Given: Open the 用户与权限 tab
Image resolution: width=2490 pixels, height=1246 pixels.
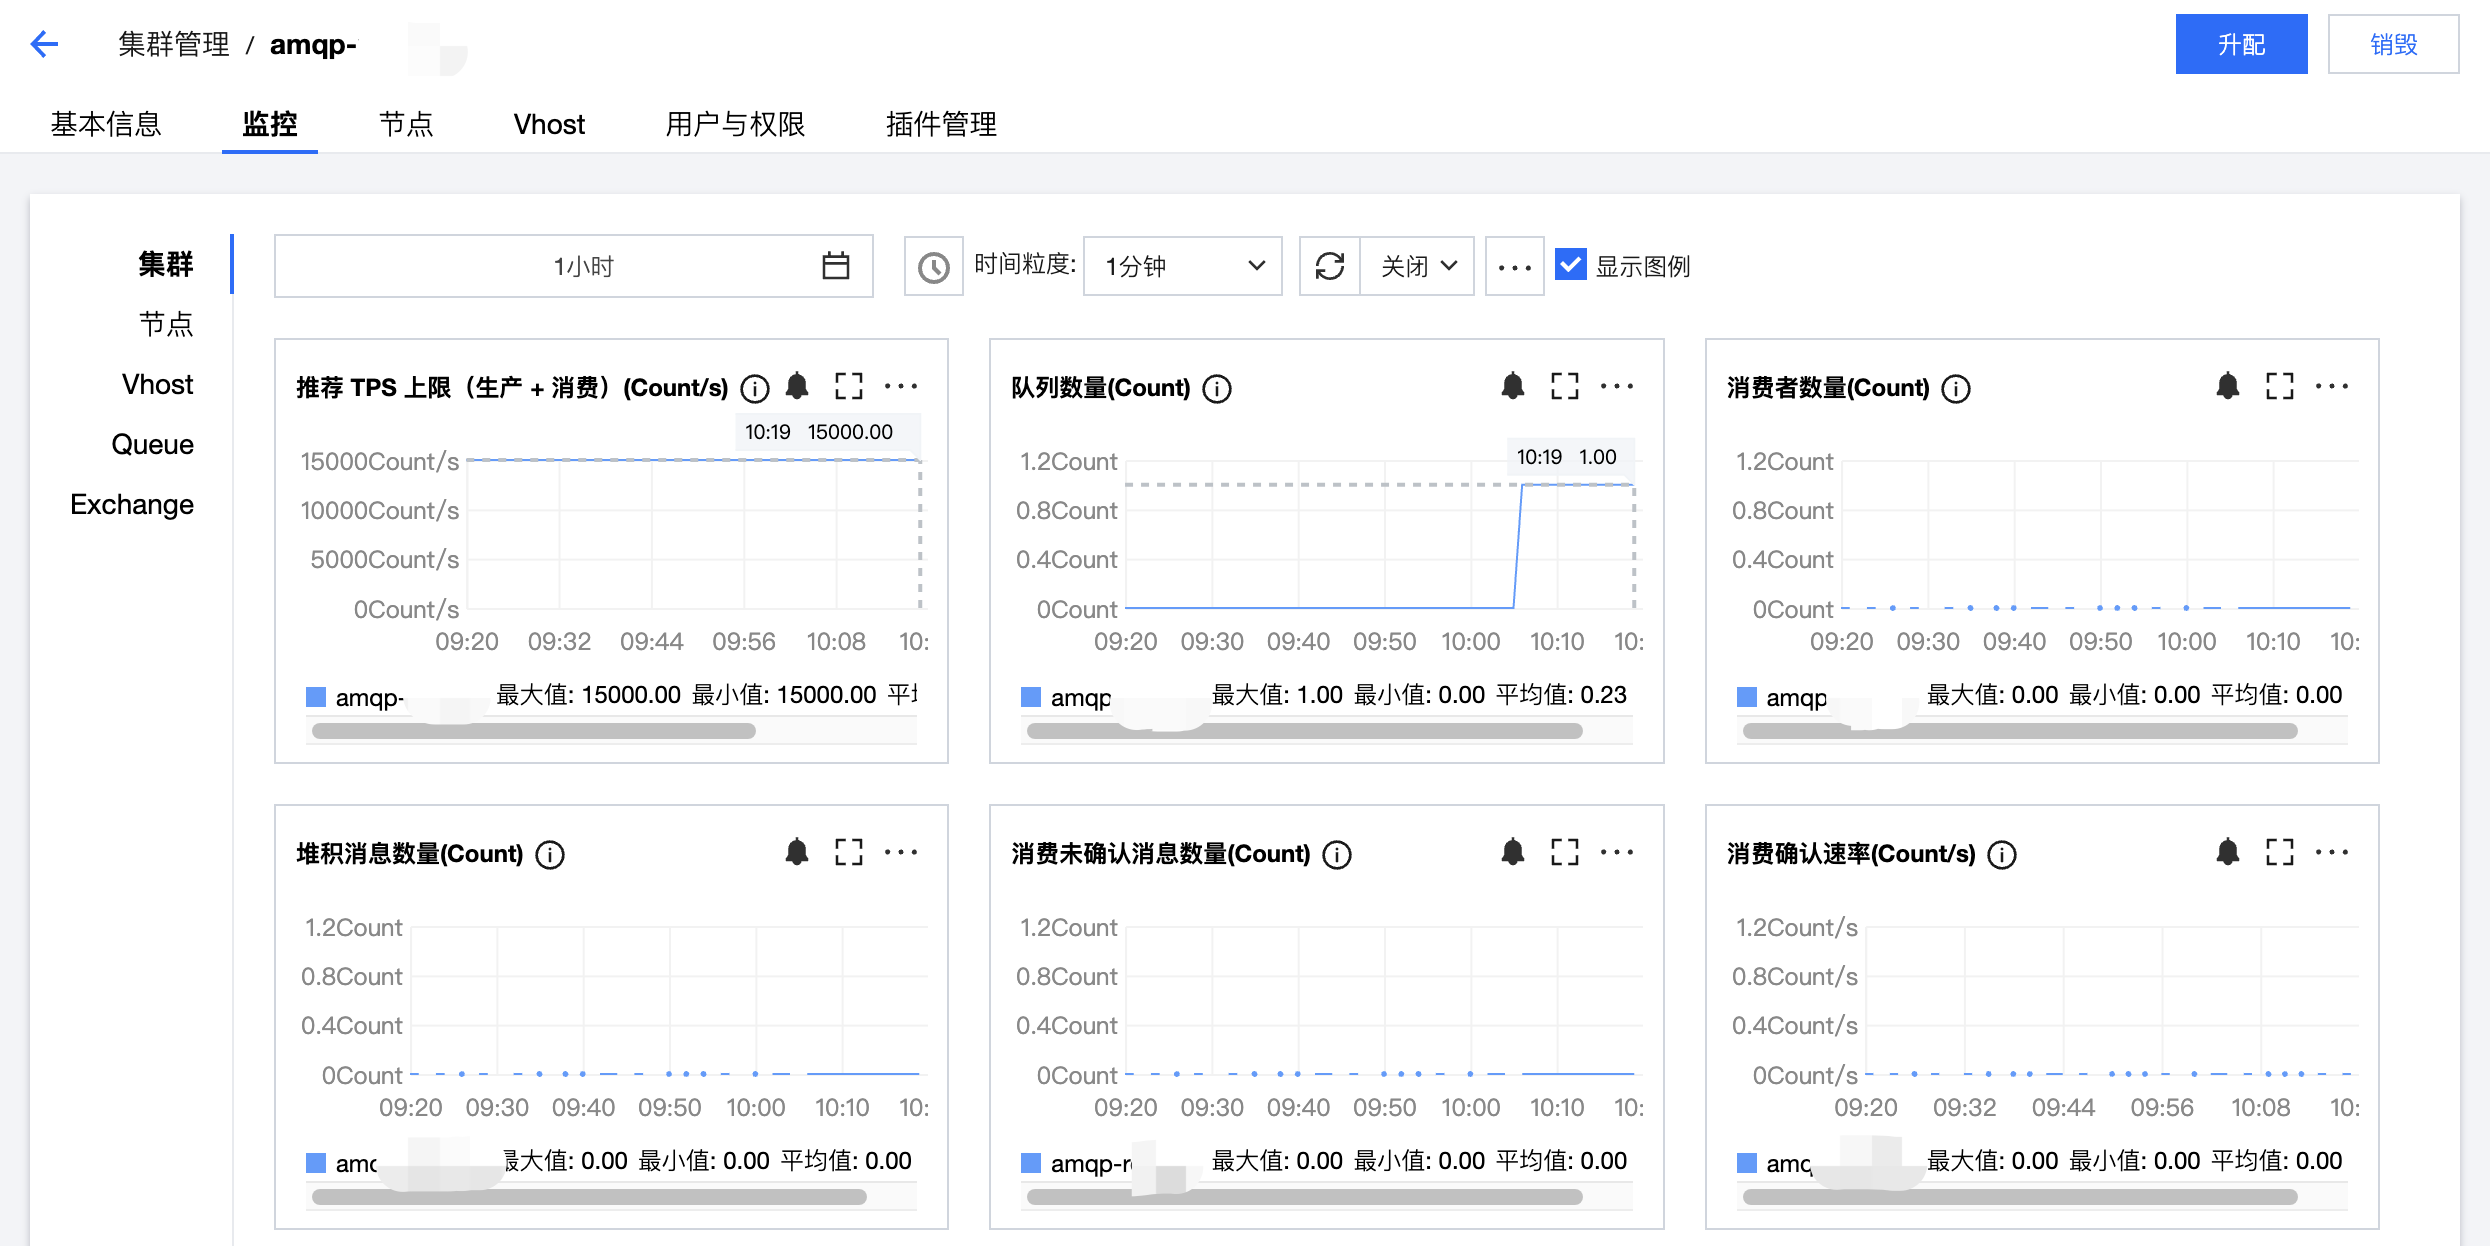Looking at the screenshot, I should [x=735, y=124].
